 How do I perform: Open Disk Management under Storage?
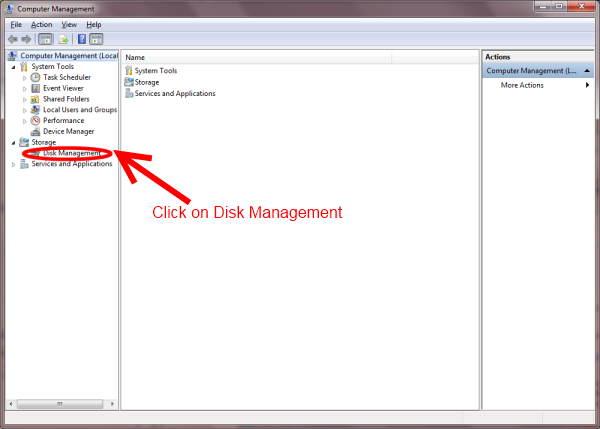click(72, 153)
